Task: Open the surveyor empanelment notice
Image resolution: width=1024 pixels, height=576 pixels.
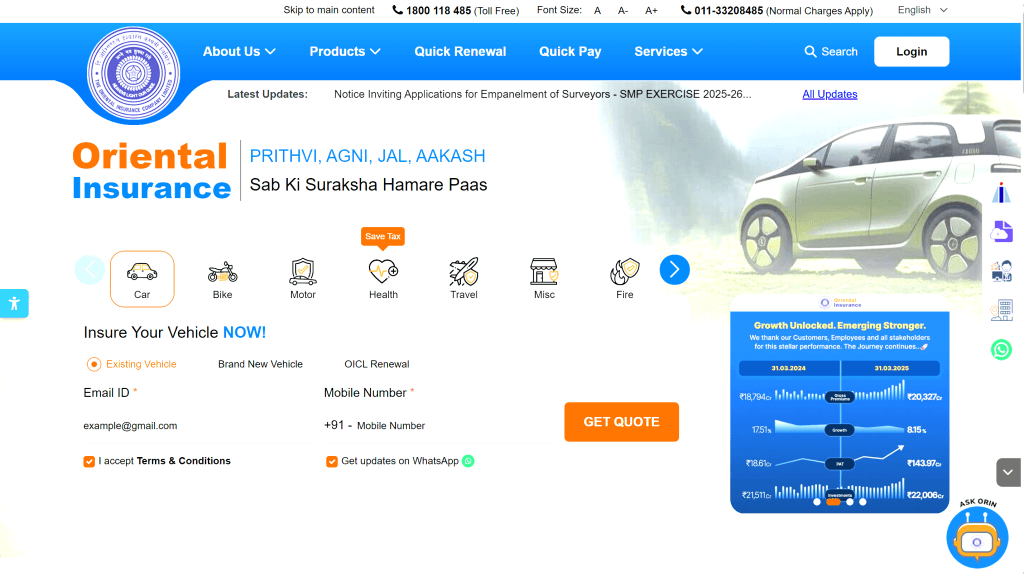Action: pos(543,94)
